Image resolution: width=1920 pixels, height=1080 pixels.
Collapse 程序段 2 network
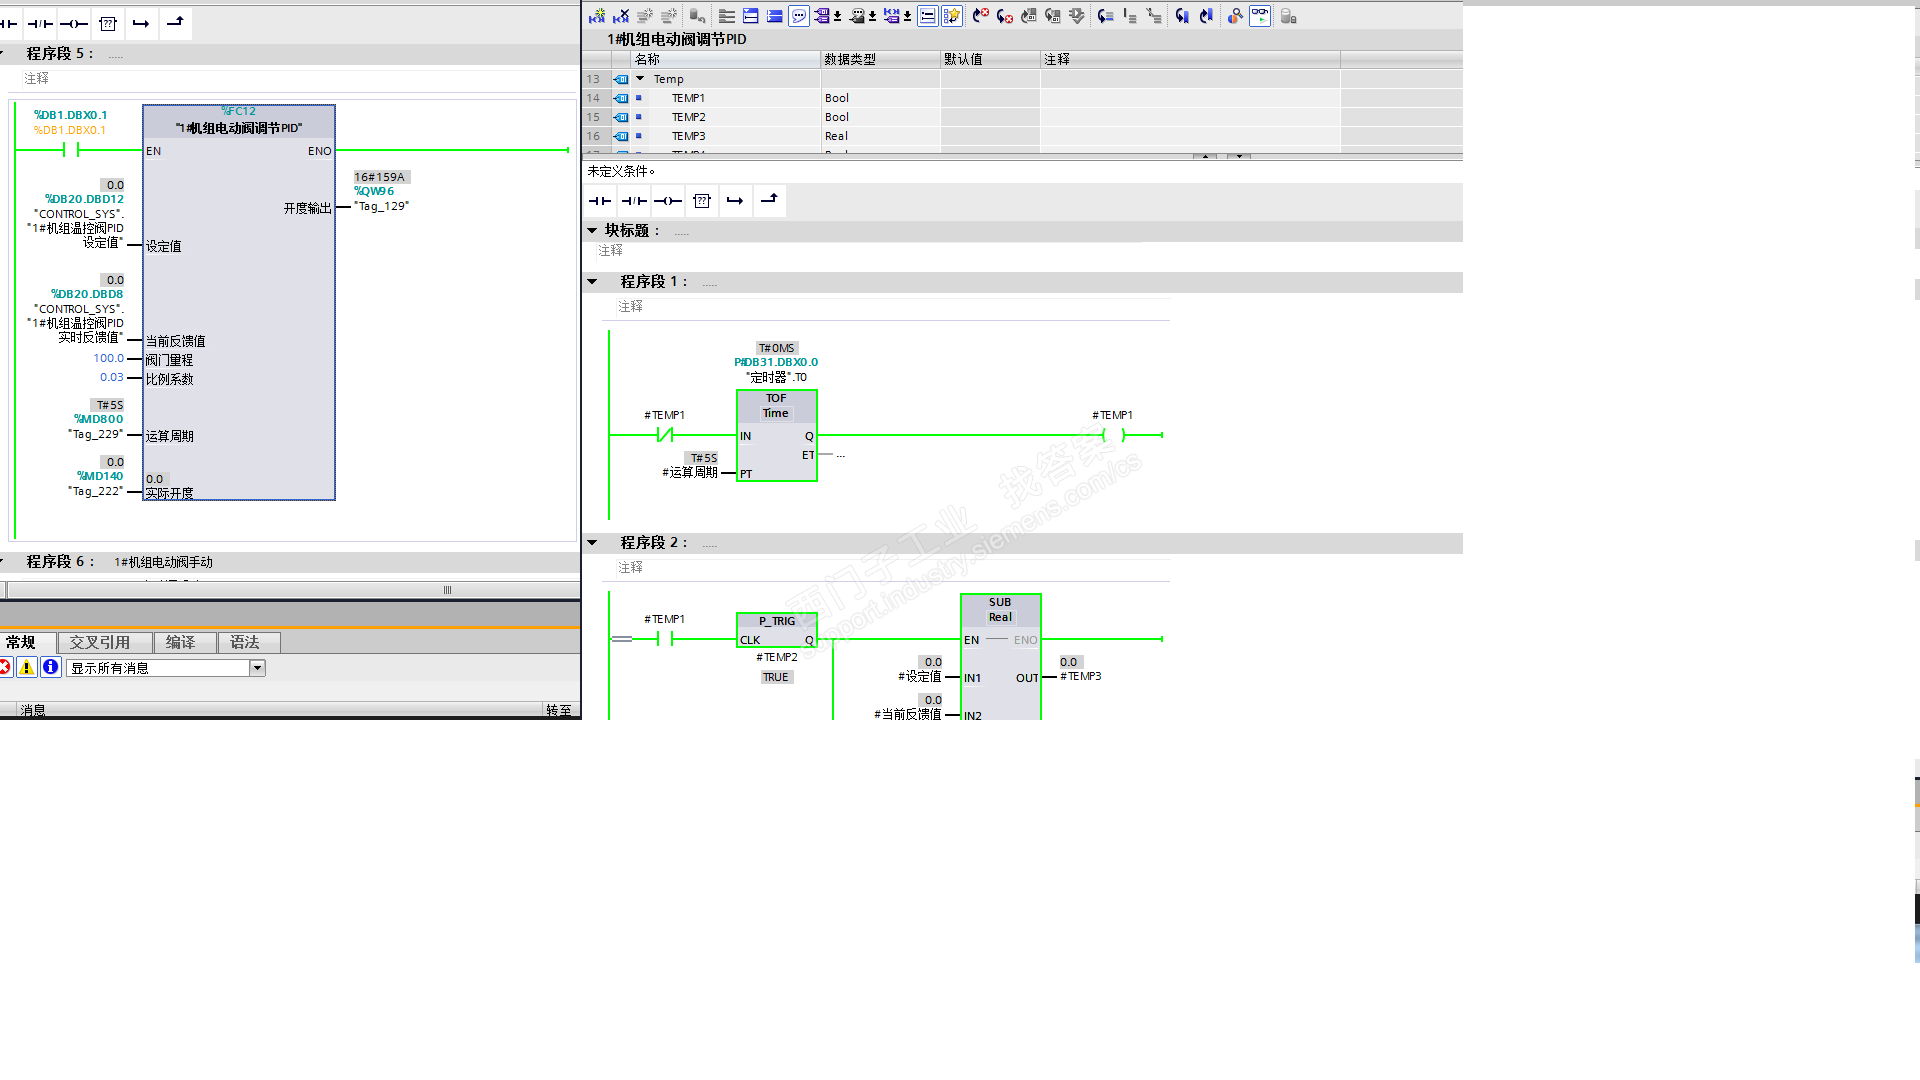pyautogui.click(x=592, y=543)
